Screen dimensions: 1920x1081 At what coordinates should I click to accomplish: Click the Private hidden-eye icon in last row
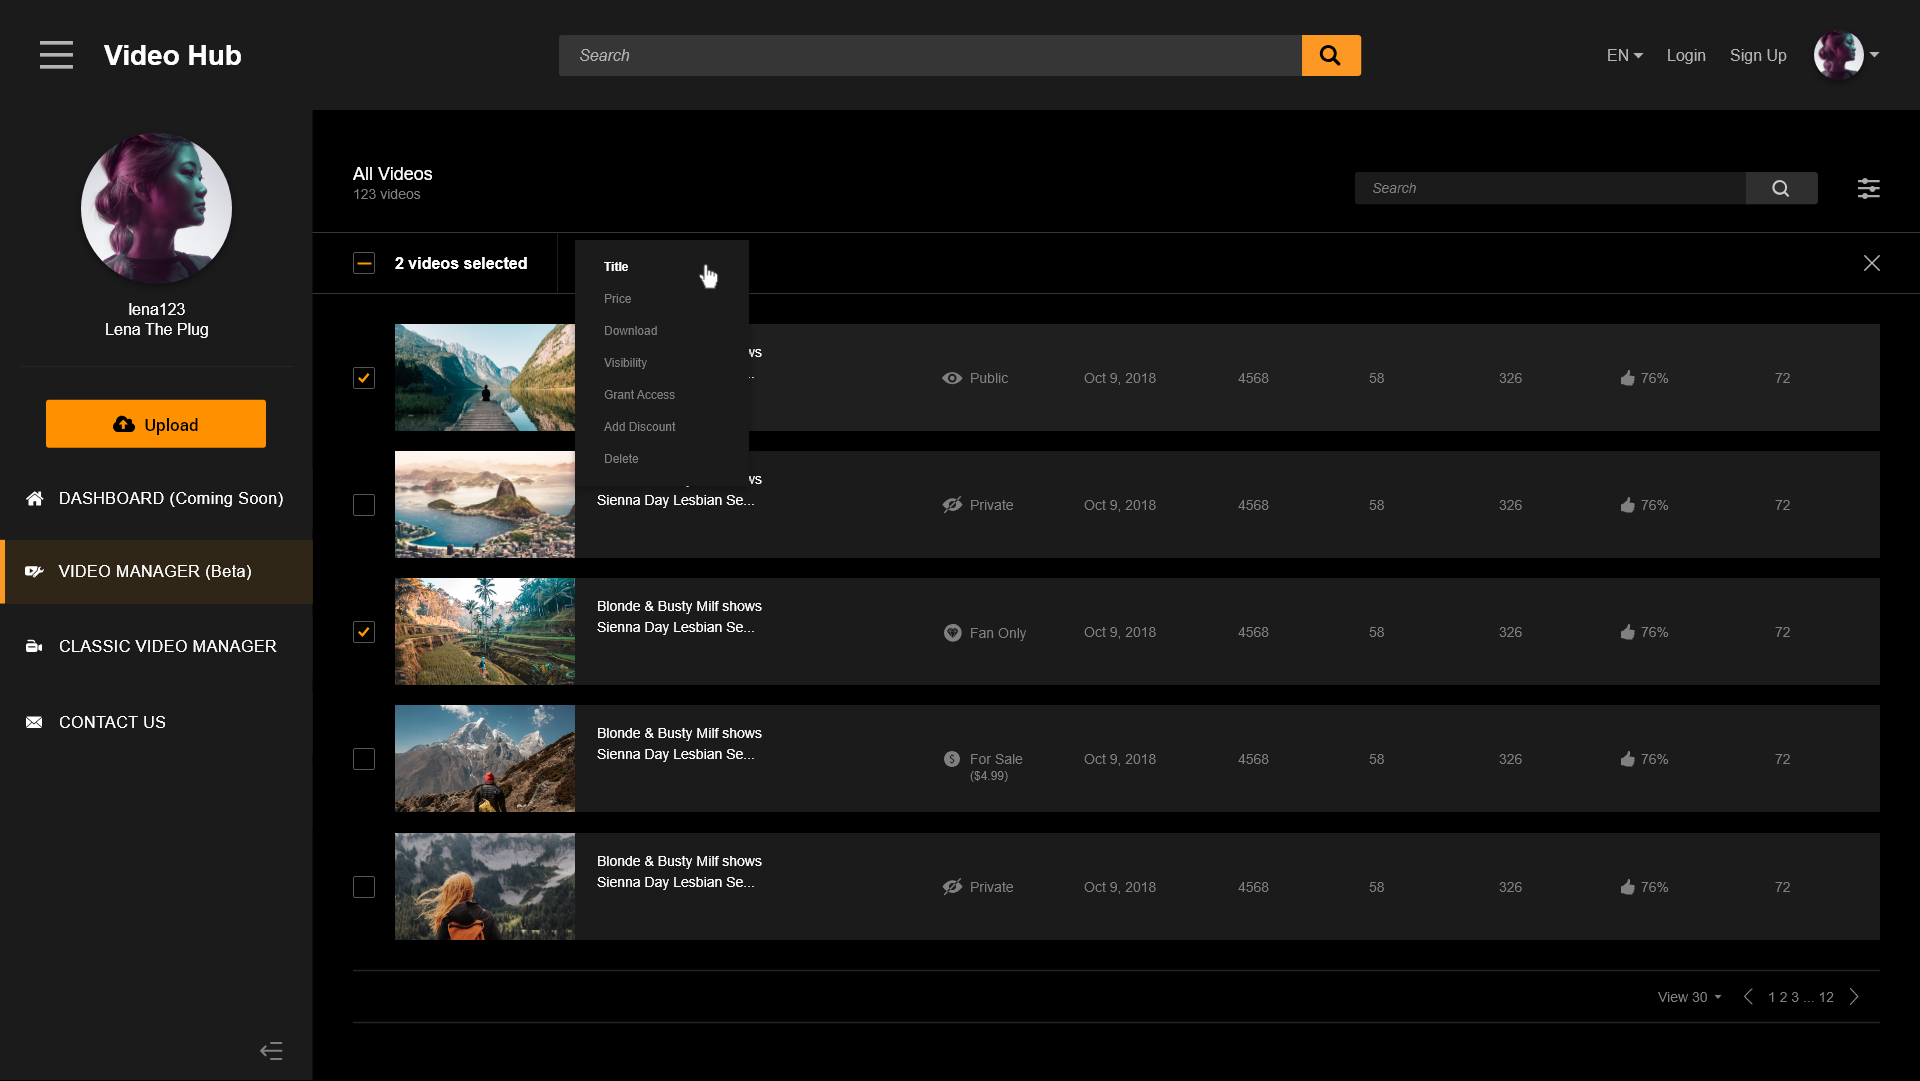coord(952,887)
